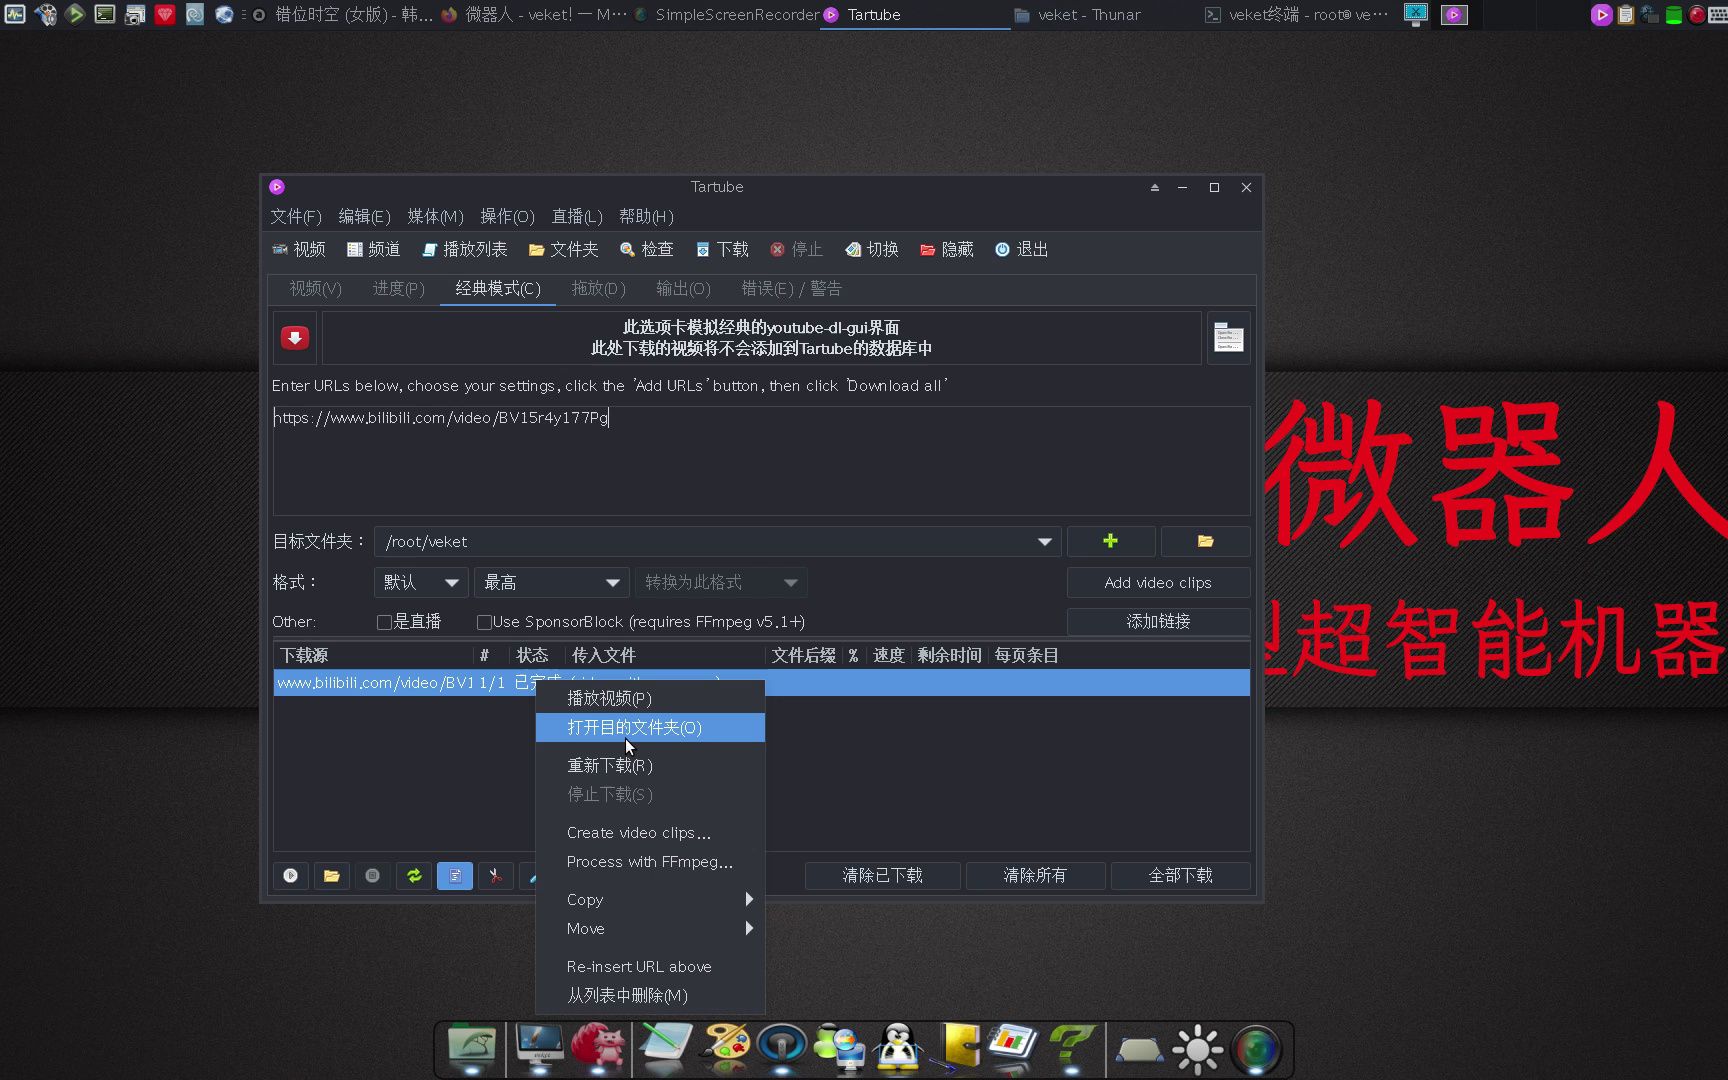
Task: Click the play video icon in bottom toolbar
Action: (x=290, y=875)
